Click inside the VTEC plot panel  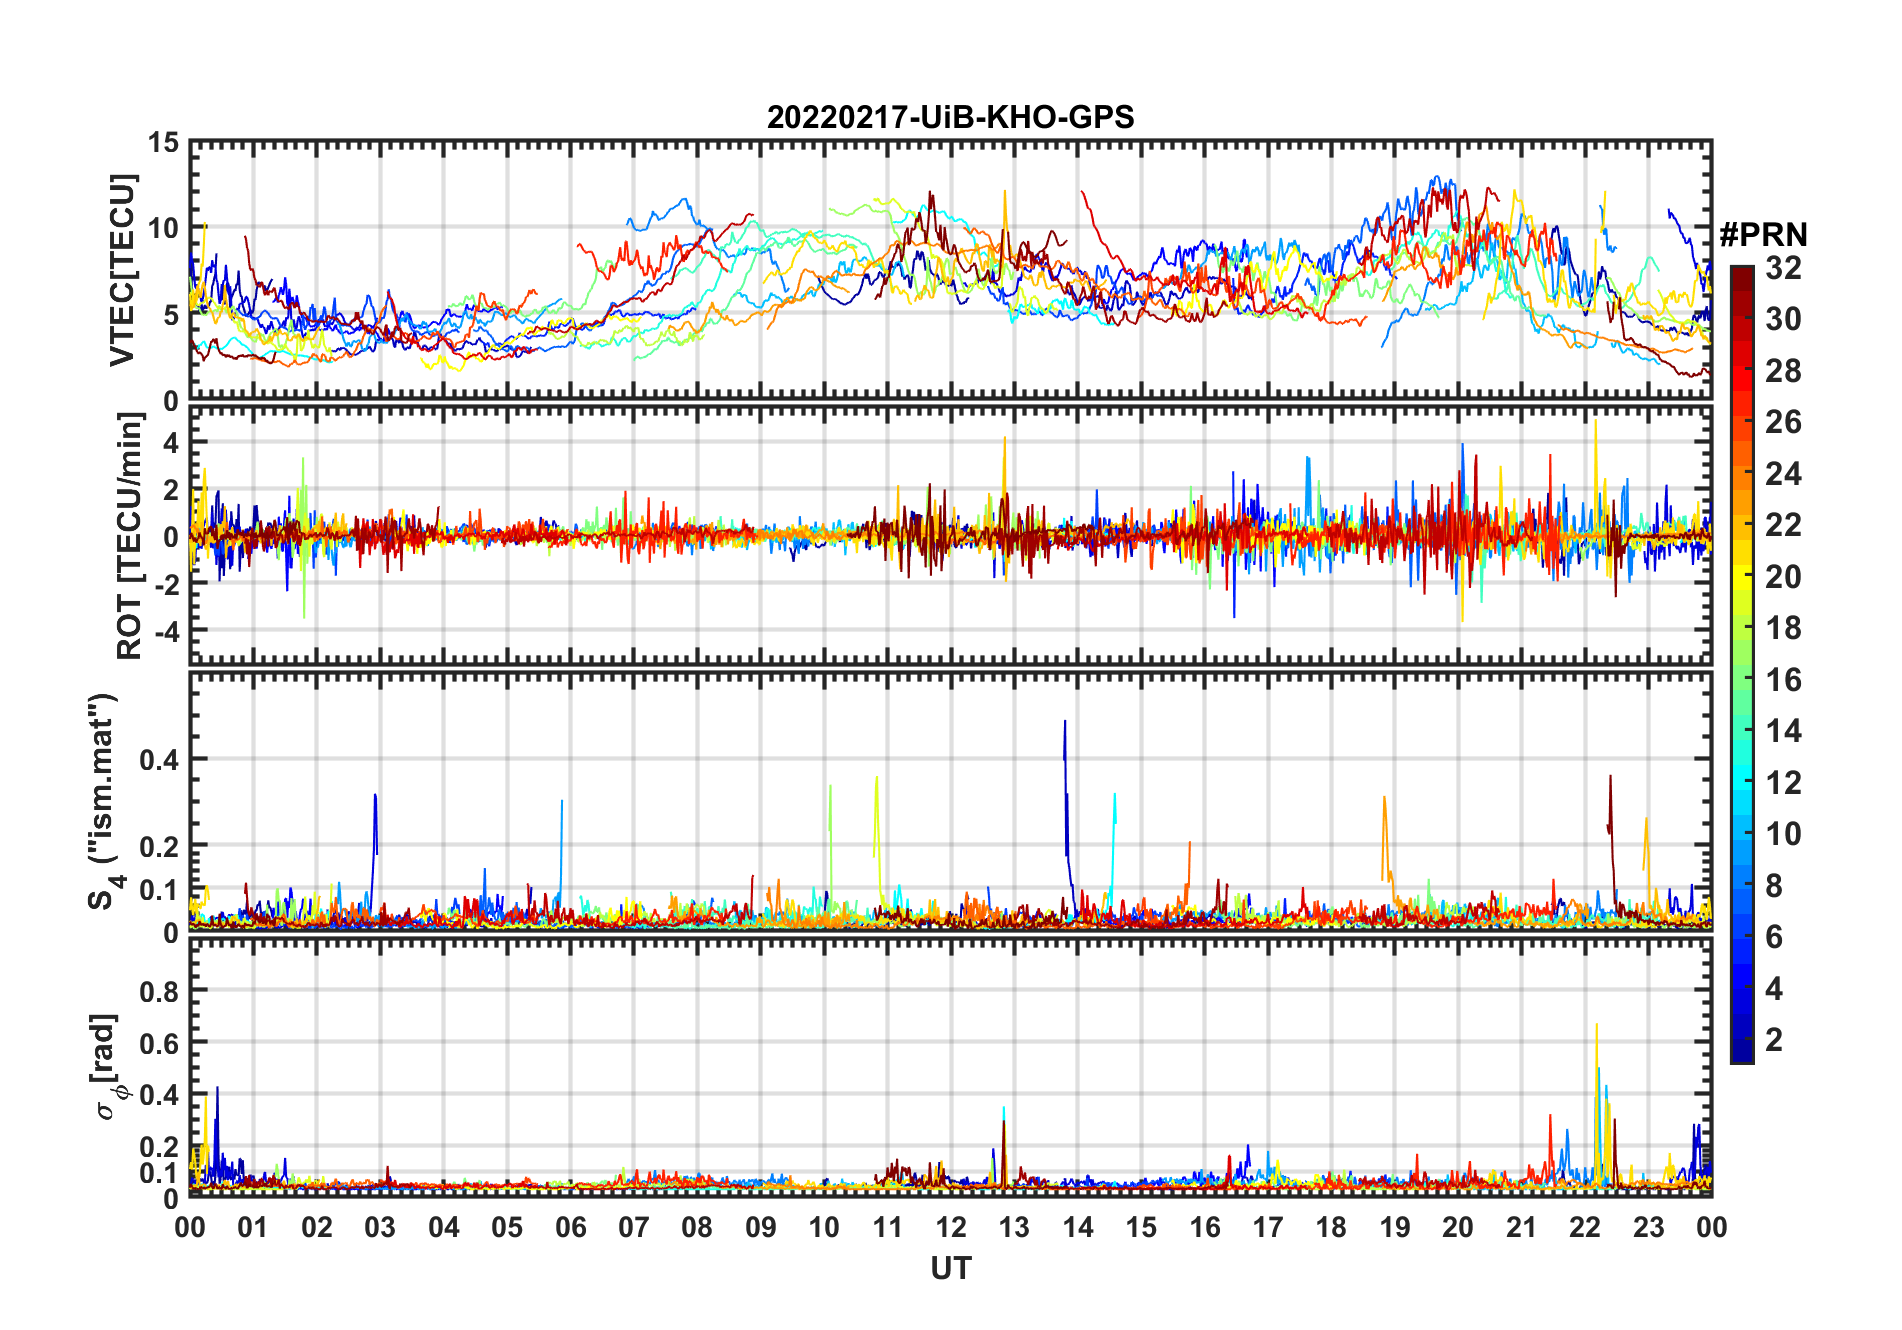[951, 271]
